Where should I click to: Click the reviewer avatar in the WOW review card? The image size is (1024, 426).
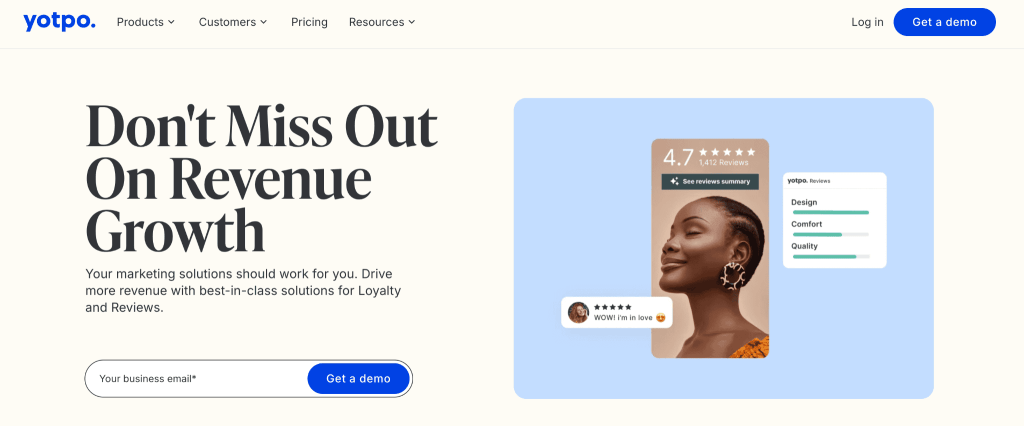[579, 312]
